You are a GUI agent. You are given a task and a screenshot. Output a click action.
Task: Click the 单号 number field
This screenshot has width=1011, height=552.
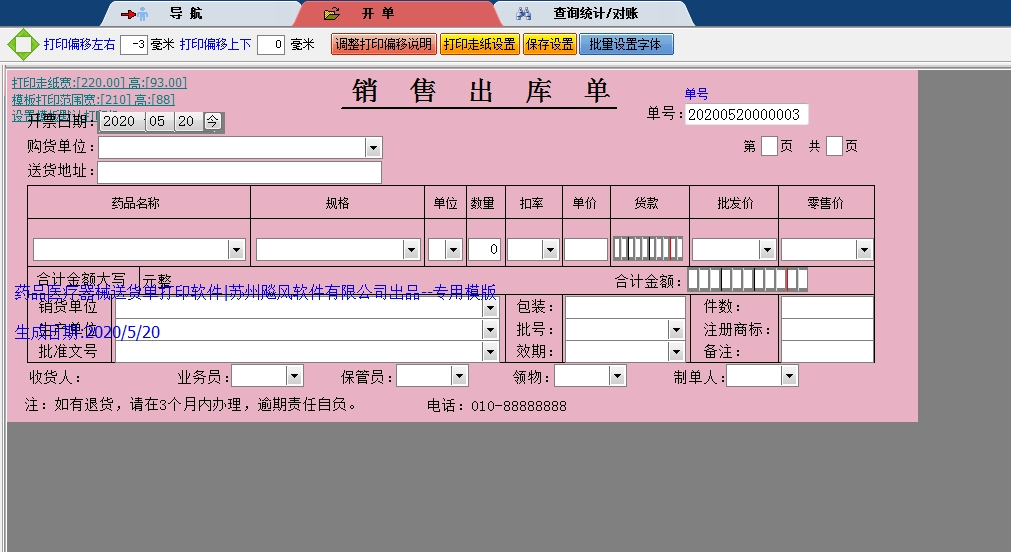[x=746, y=115]
